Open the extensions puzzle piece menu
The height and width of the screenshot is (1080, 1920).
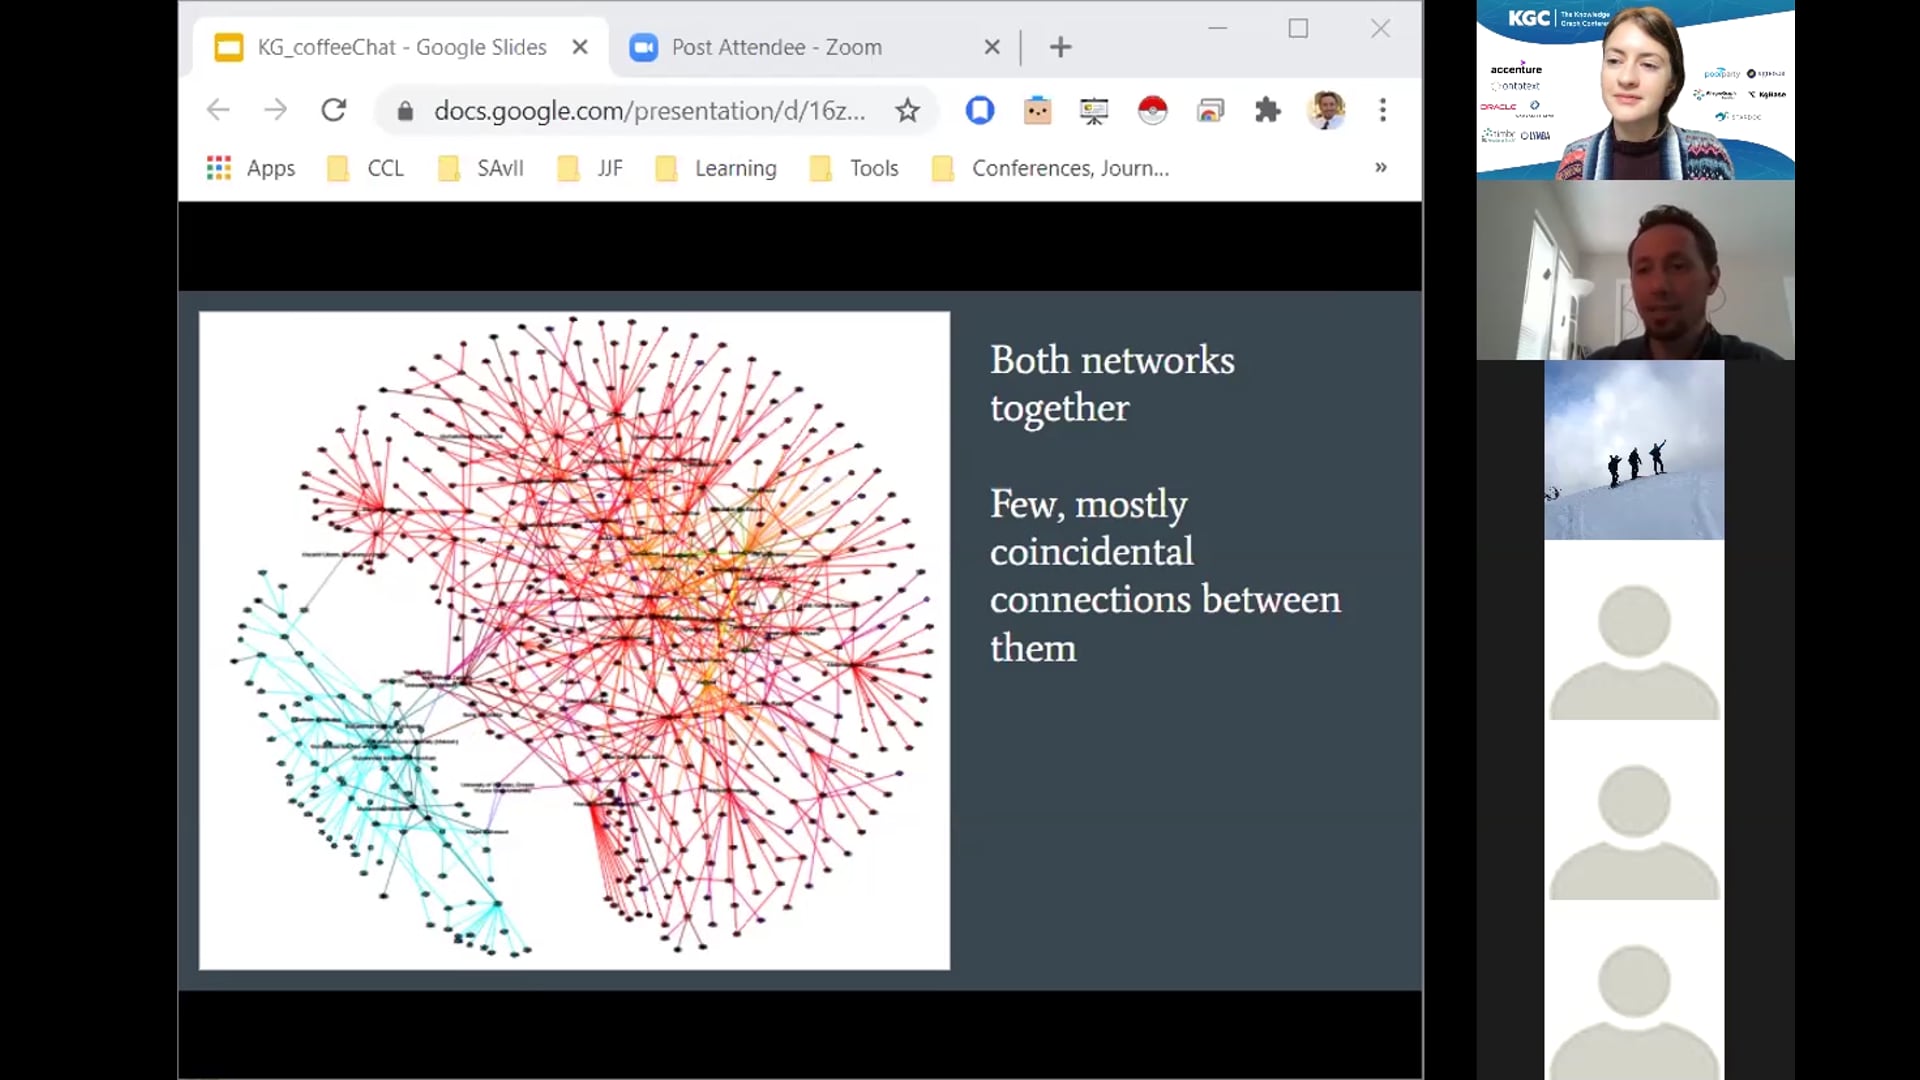click(x=1268, y=110)
